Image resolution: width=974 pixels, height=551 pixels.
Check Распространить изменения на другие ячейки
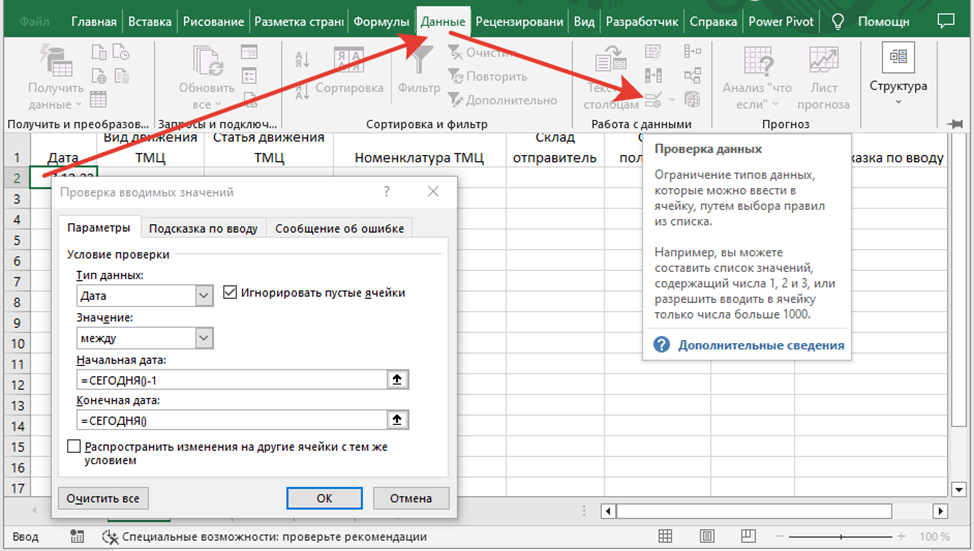click(74, 447)
